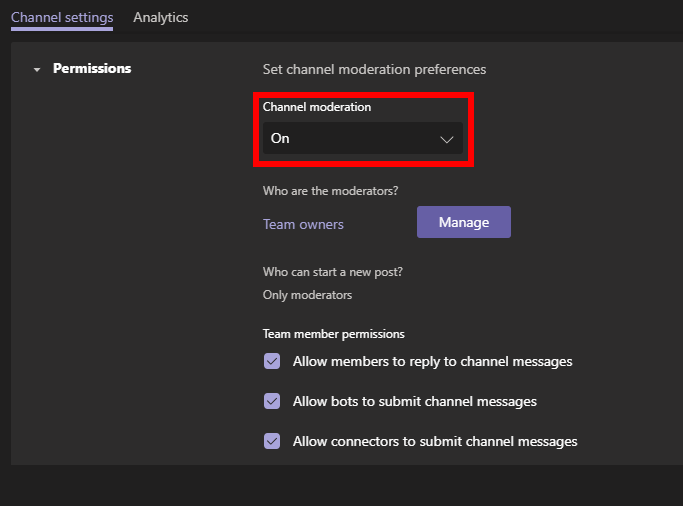Image resolution: width=683 pixels, height=506 pixels.
Task: Click the 'Who can start a new post?' label
Action: (x=333, y=272)
